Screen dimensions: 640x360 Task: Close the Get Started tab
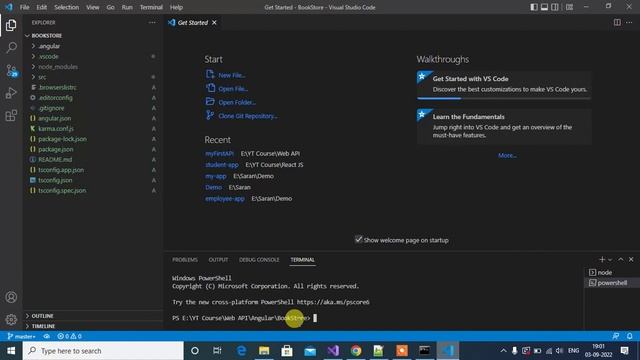click(214, 22)
